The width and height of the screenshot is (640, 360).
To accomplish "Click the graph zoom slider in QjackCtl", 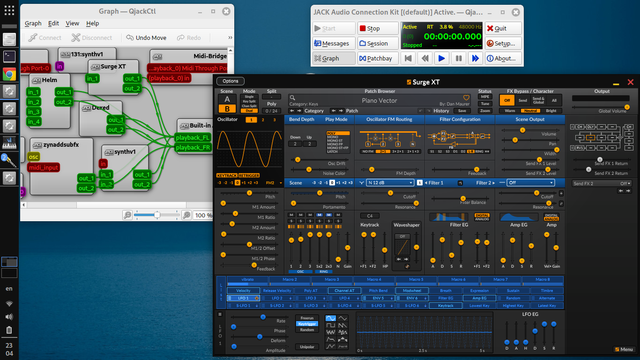I will tap(157, 215).
